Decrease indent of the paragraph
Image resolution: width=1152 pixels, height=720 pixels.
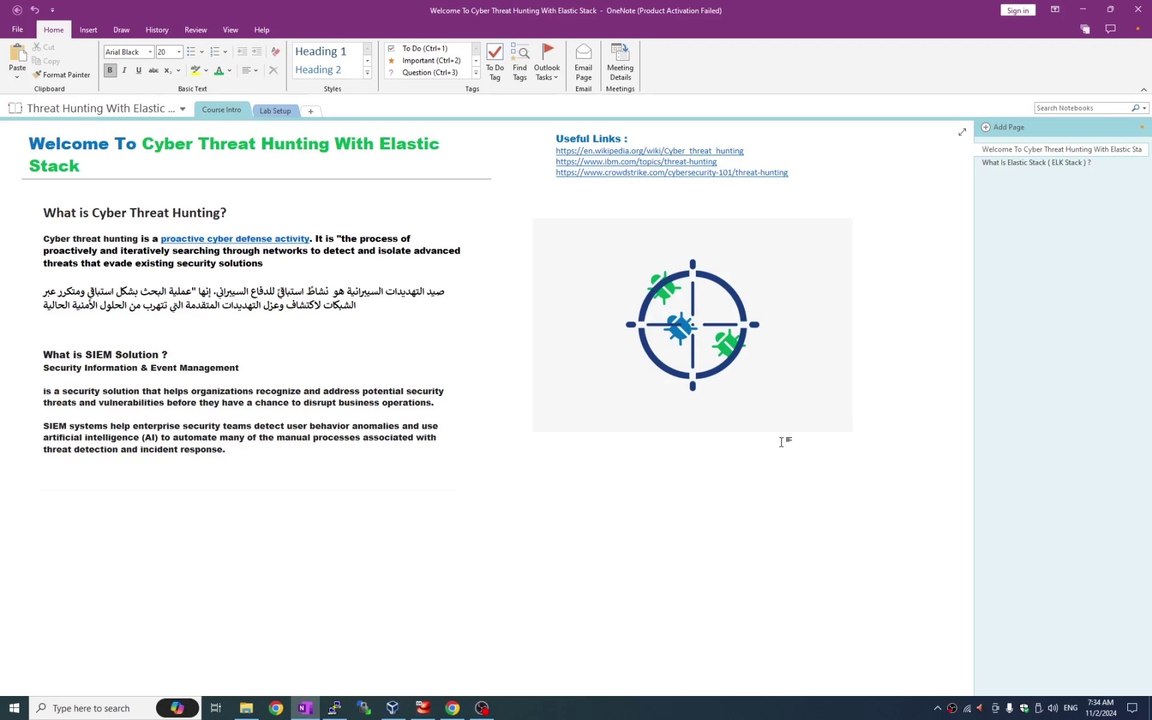point(242,51)
